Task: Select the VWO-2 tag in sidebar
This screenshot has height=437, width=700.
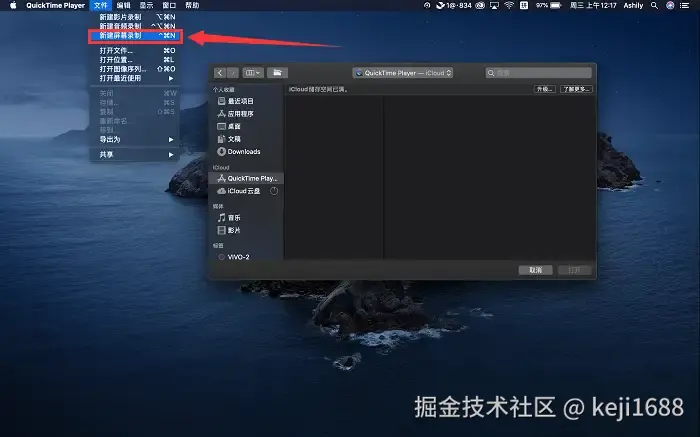Action: coord(246,257)
